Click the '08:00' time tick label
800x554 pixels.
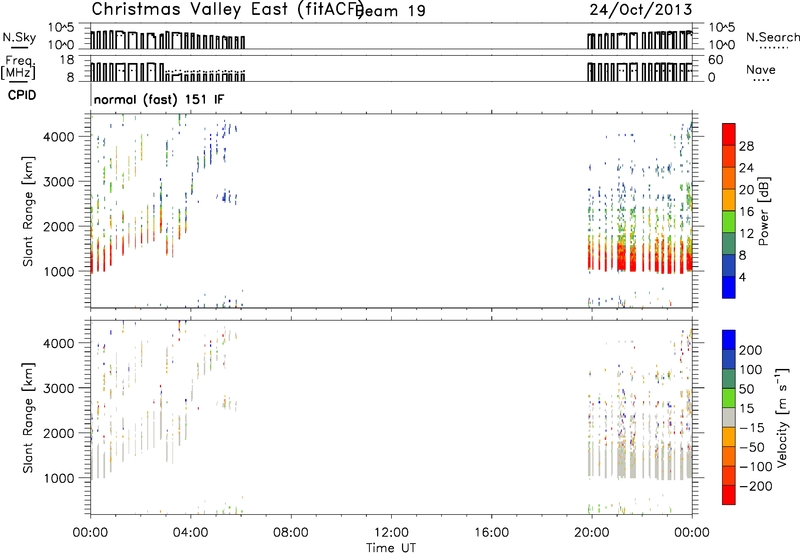coord(291,533)
